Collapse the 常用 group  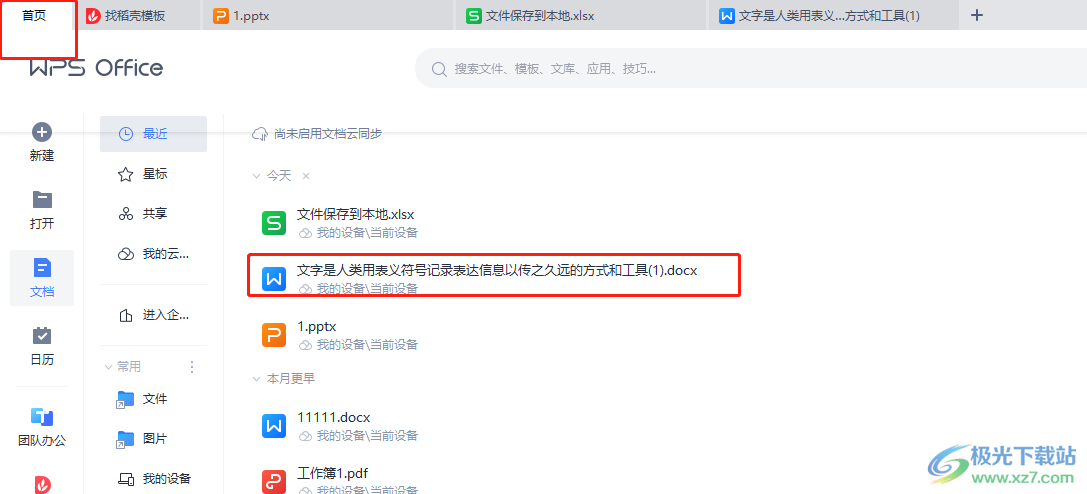[x=108, y=367]
